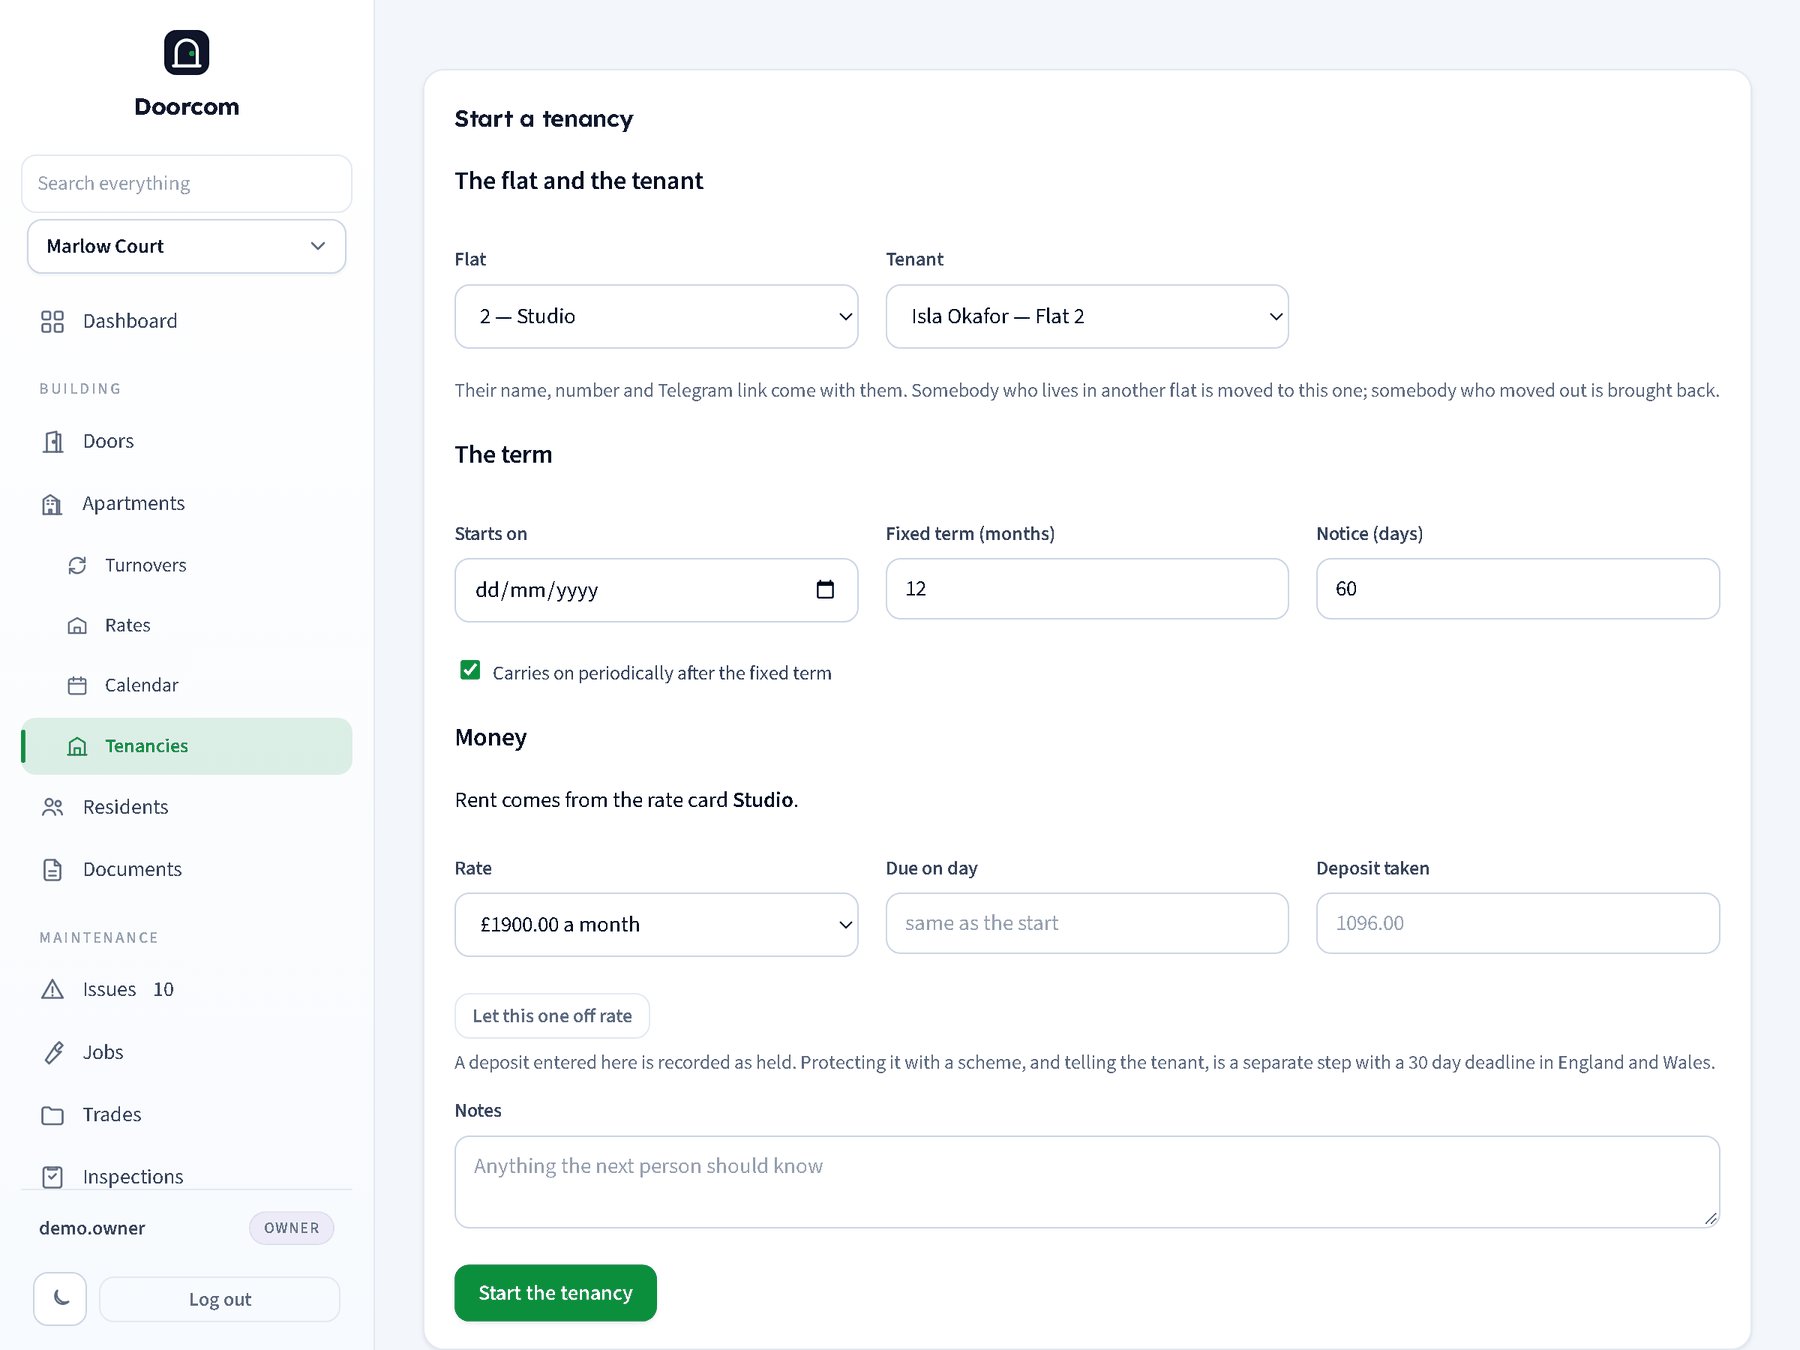The width and height of the screenshot is (1800, 1350).
Task: Click the Calendar icon in sidebar
Action: [x=77, y=685]
